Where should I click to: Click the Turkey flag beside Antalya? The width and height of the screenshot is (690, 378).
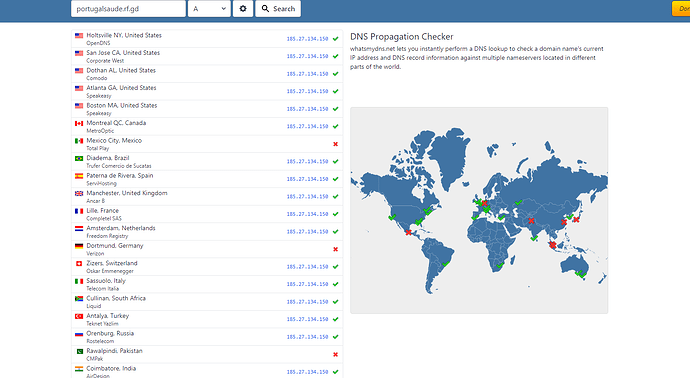click(x=79, y=316)
